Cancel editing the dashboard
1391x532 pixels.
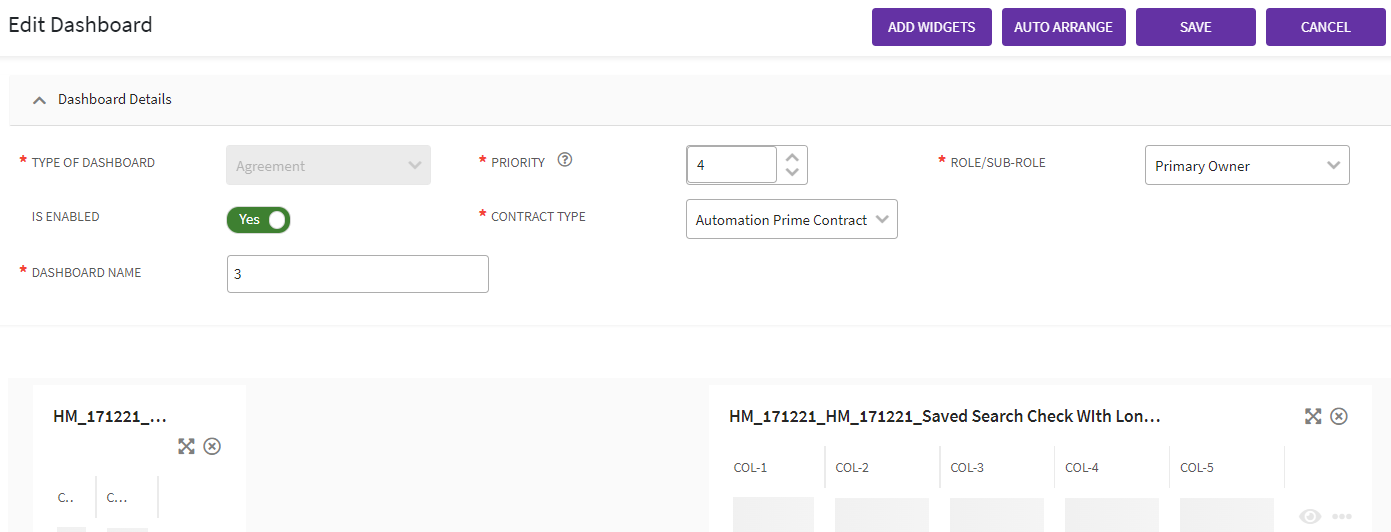tap(1325, 27)
